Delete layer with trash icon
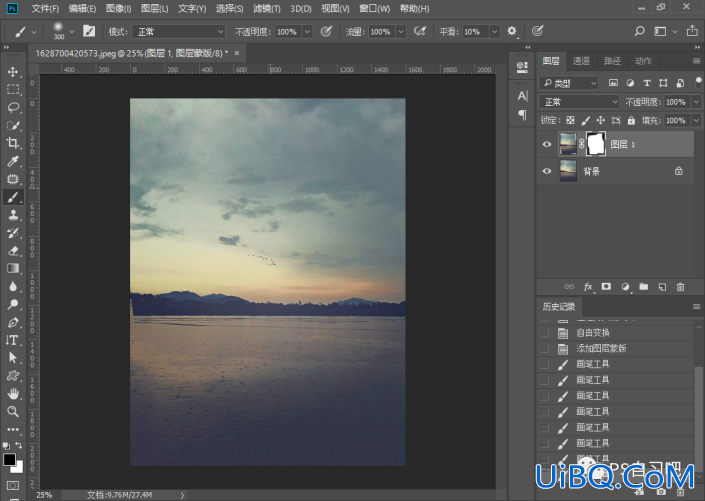Screen dimensions: 705x501 click(x=681, y=287)
